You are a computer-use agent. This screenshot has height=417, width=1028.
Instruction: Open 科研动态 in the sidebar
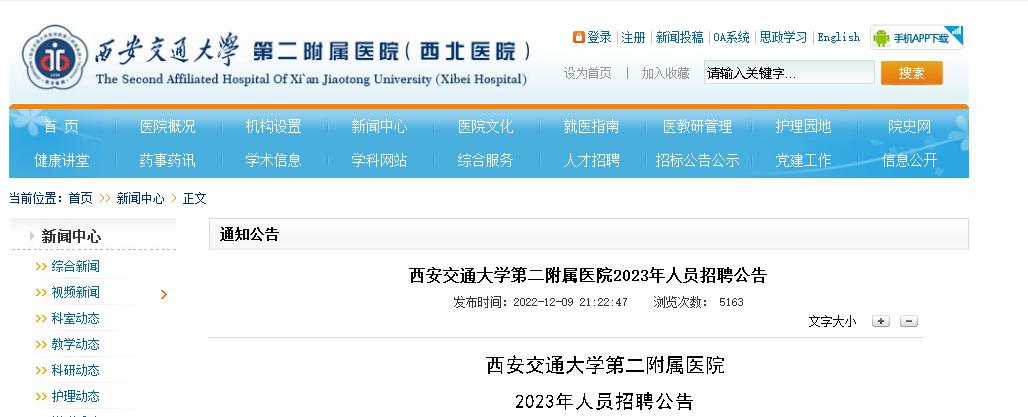point(75,370)
